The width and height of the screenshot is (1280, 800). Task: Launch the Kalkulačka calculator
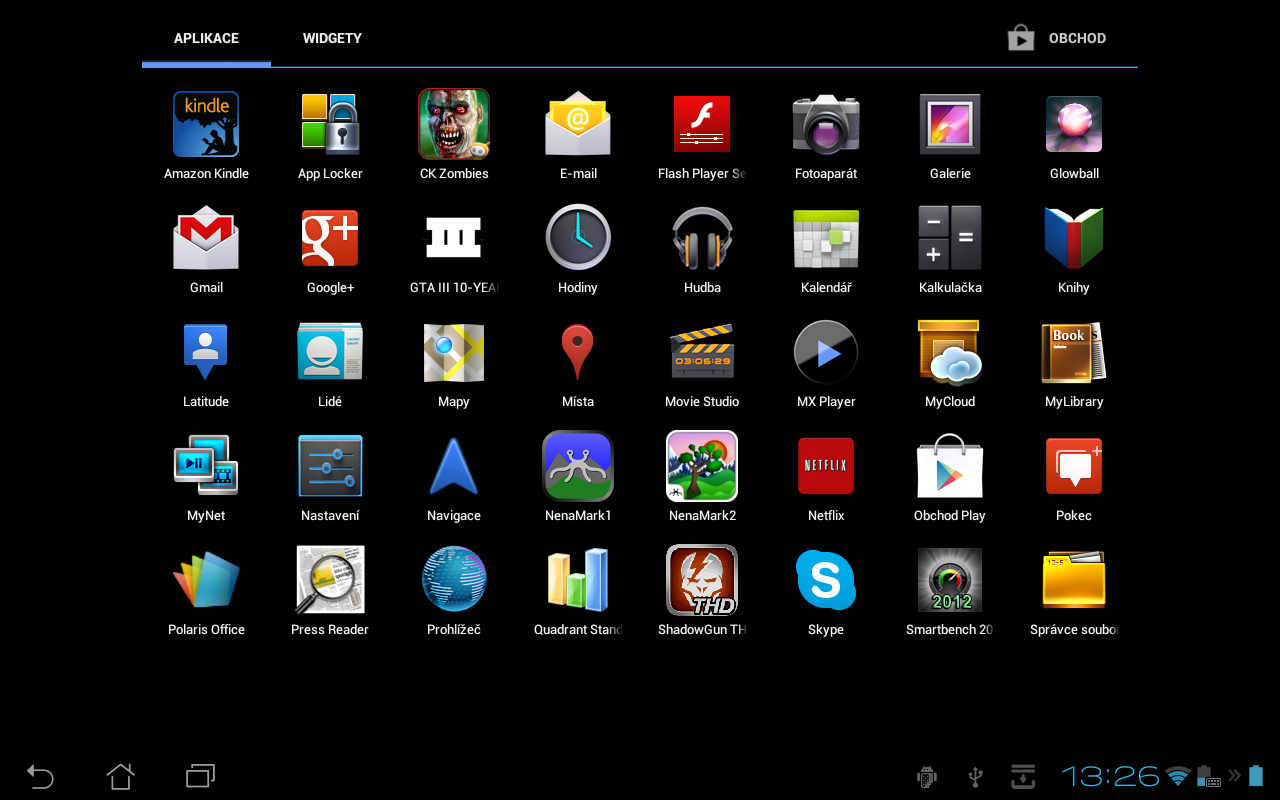[950, 238]
